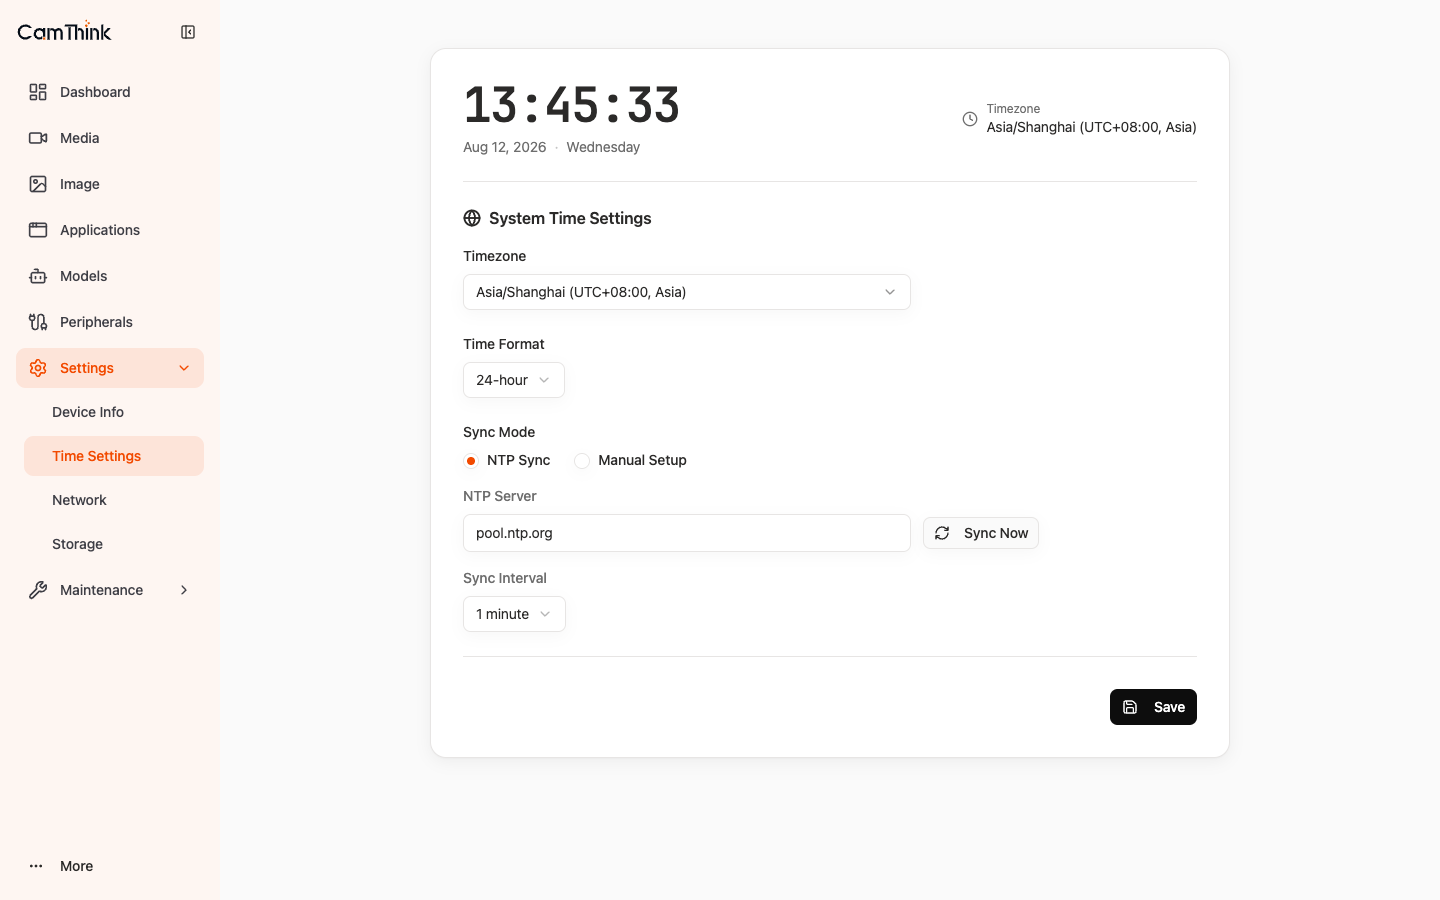Expand the Maintenance submenu chevron
Screen dimensions: 1440x900
pos(184,590)
